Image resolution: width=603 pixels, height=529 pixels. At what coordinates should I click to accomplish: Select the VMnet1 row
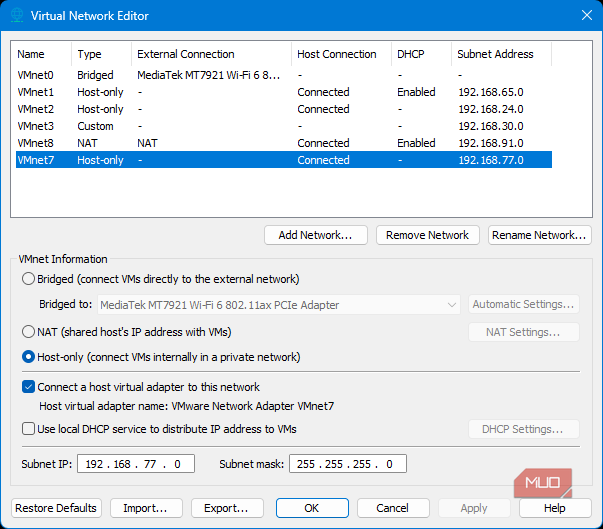[284, 92]
